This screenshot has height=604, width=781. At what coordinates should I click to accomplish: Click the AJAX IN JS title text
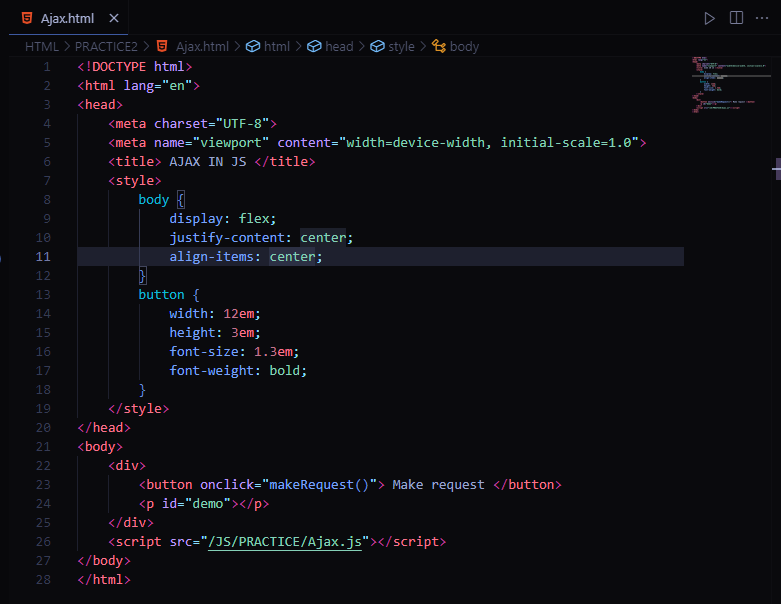click(x=208, y=162)
